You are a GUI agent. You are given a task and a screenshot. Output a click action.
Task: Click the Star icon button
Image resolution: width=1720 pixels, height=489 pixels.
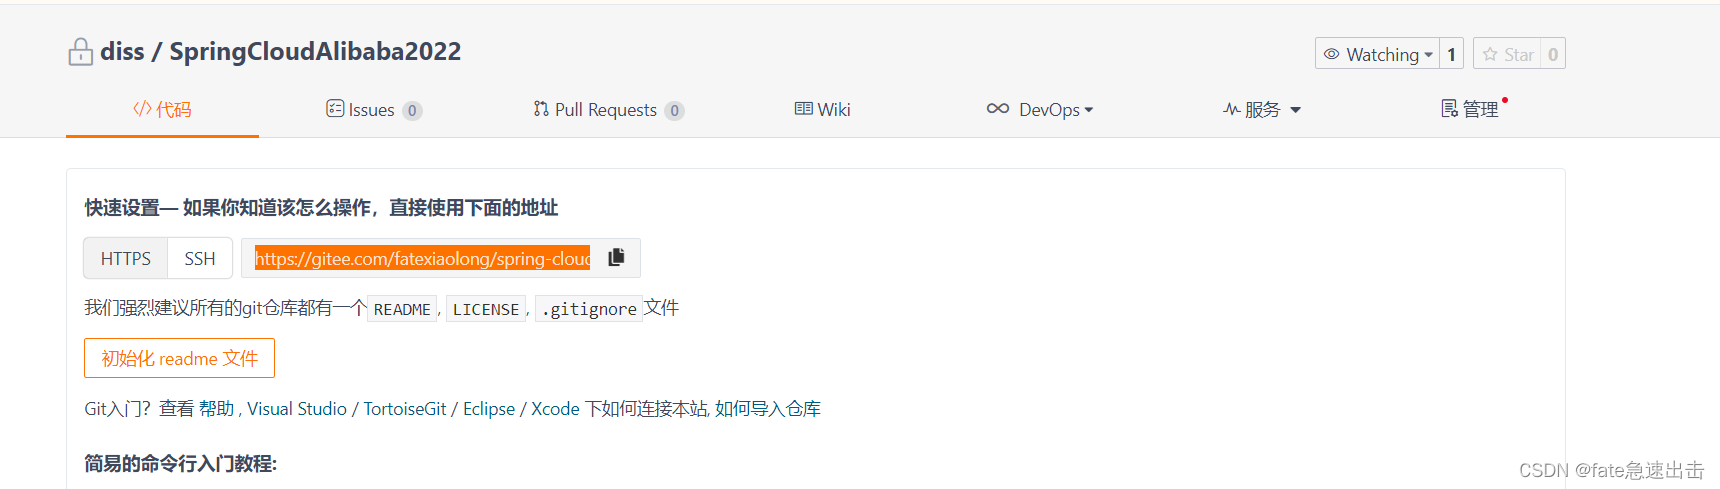point(1507,54)
